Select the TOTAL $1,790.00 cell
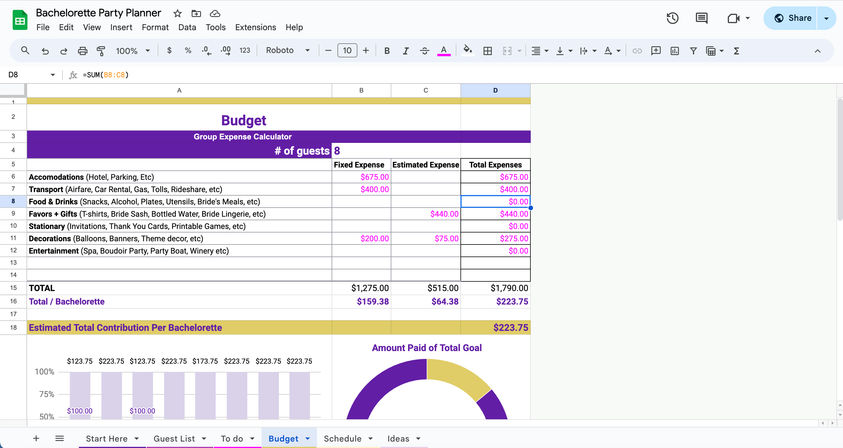Image resolution: width=843 pixels, height=448 pixels. pos(496,288)
